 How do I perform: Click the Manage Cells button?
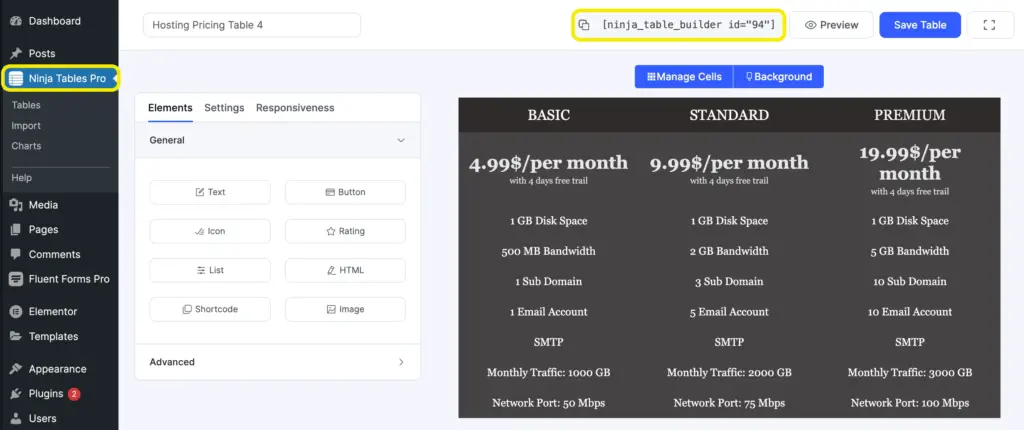(x=684, y=77)
